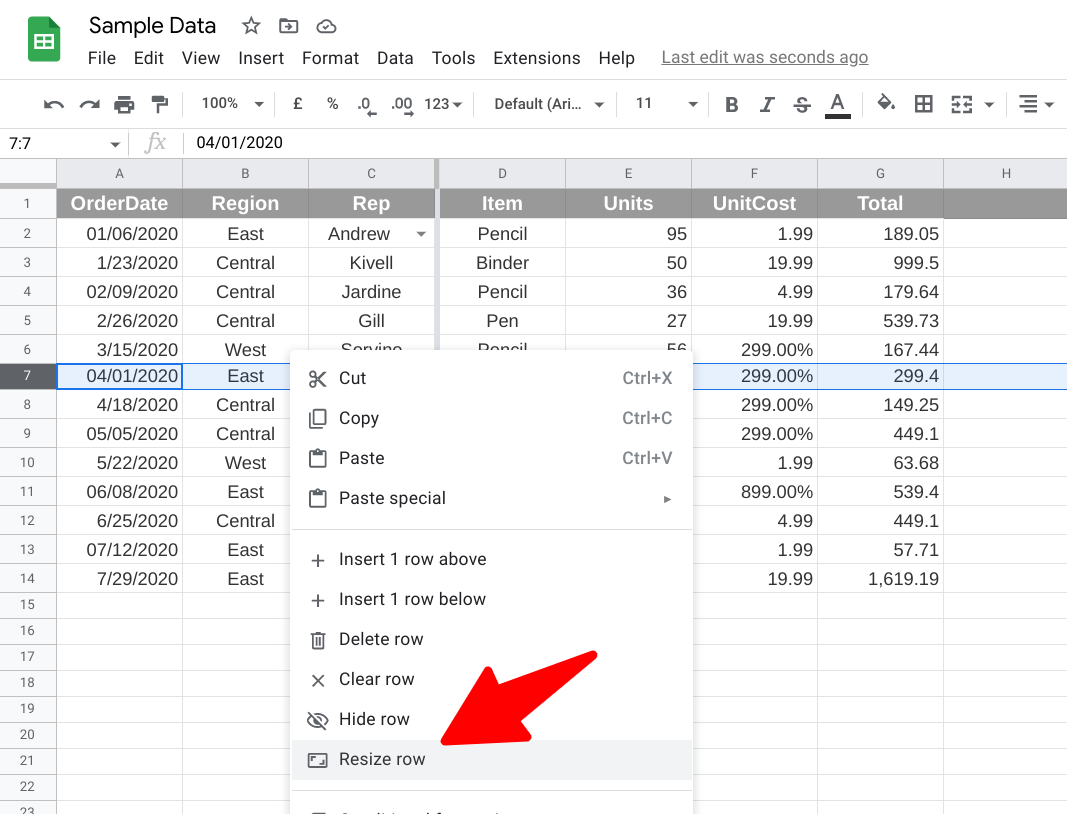Viewport: 1067px width, 814px height.
Task: Select column G header
Action: [881, 174]
